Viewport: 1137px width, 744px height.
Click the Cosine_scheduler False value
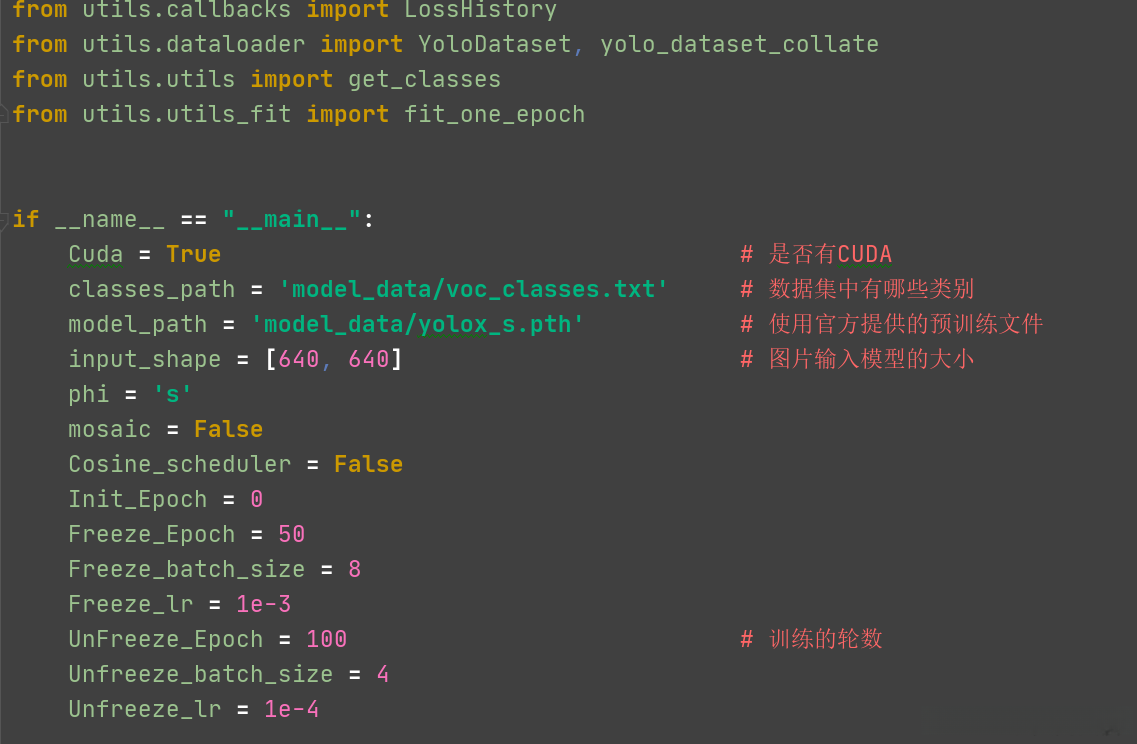(368, 464)
